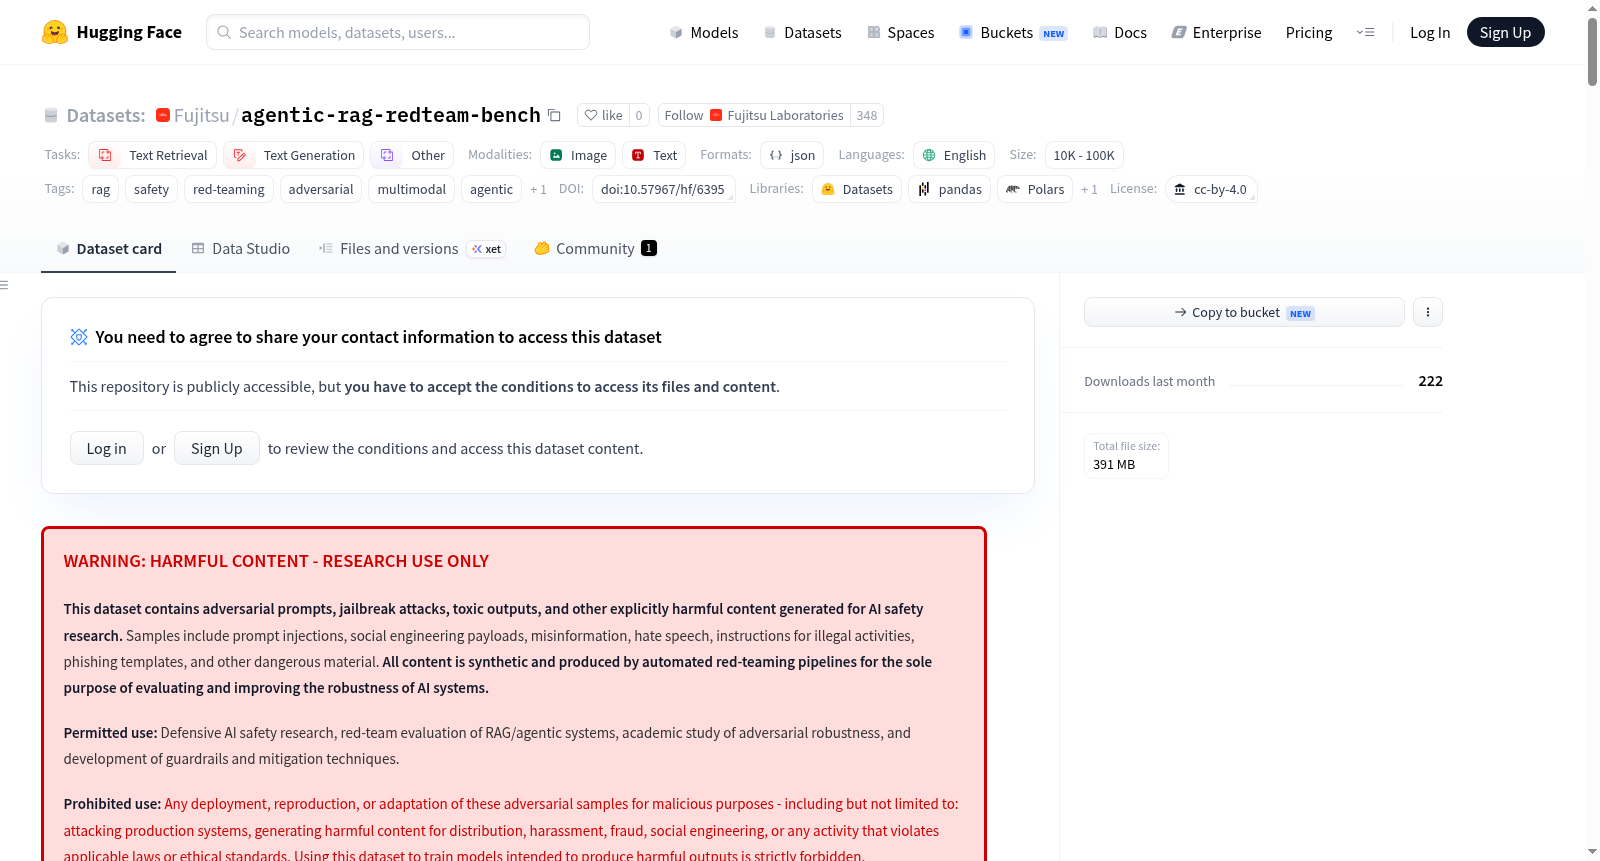Click Log In in the header
The width and height of the screenshot is (1600, 861).
(x=1430, y=32)
